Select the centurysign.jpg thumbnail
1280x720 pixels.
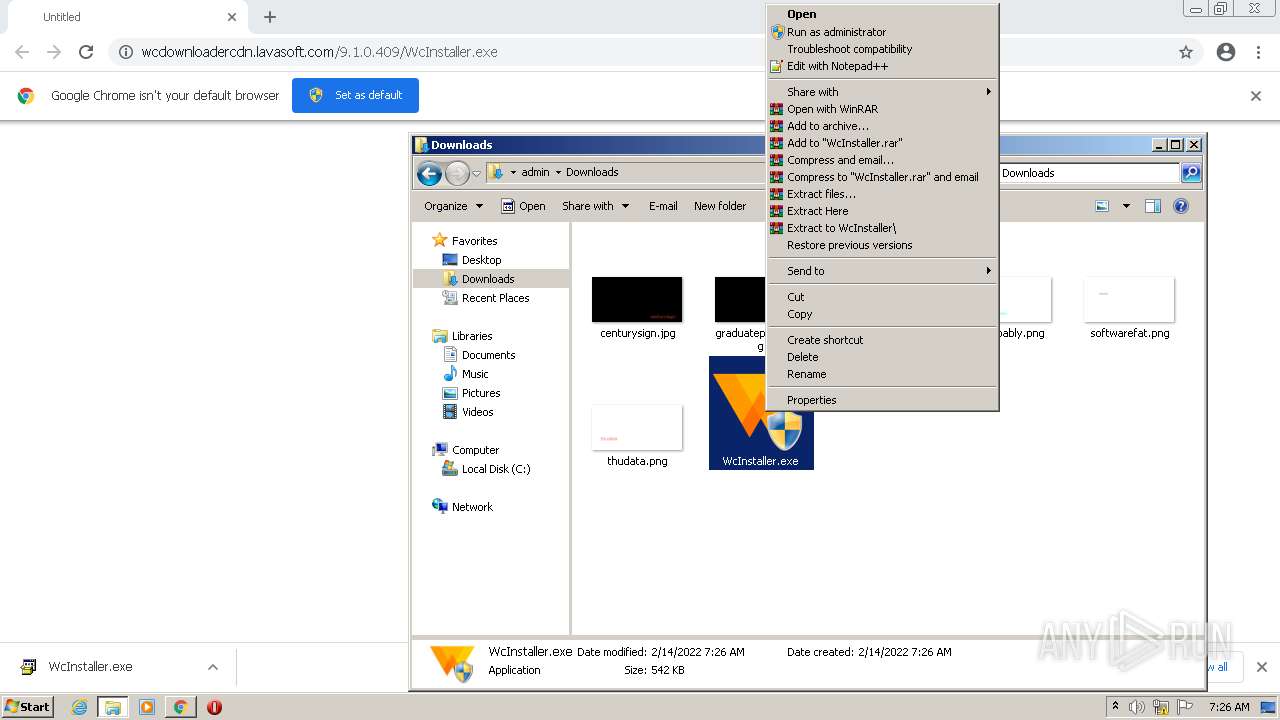[637, 300]
